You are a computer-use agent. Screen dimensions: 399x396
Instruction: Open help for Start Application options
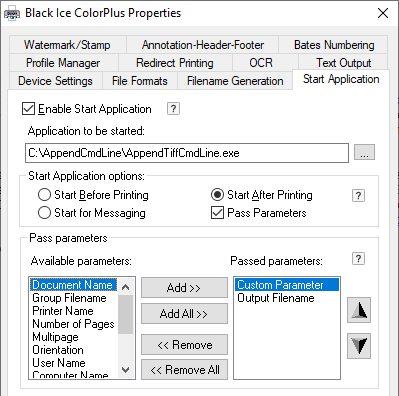click(358, 195)
